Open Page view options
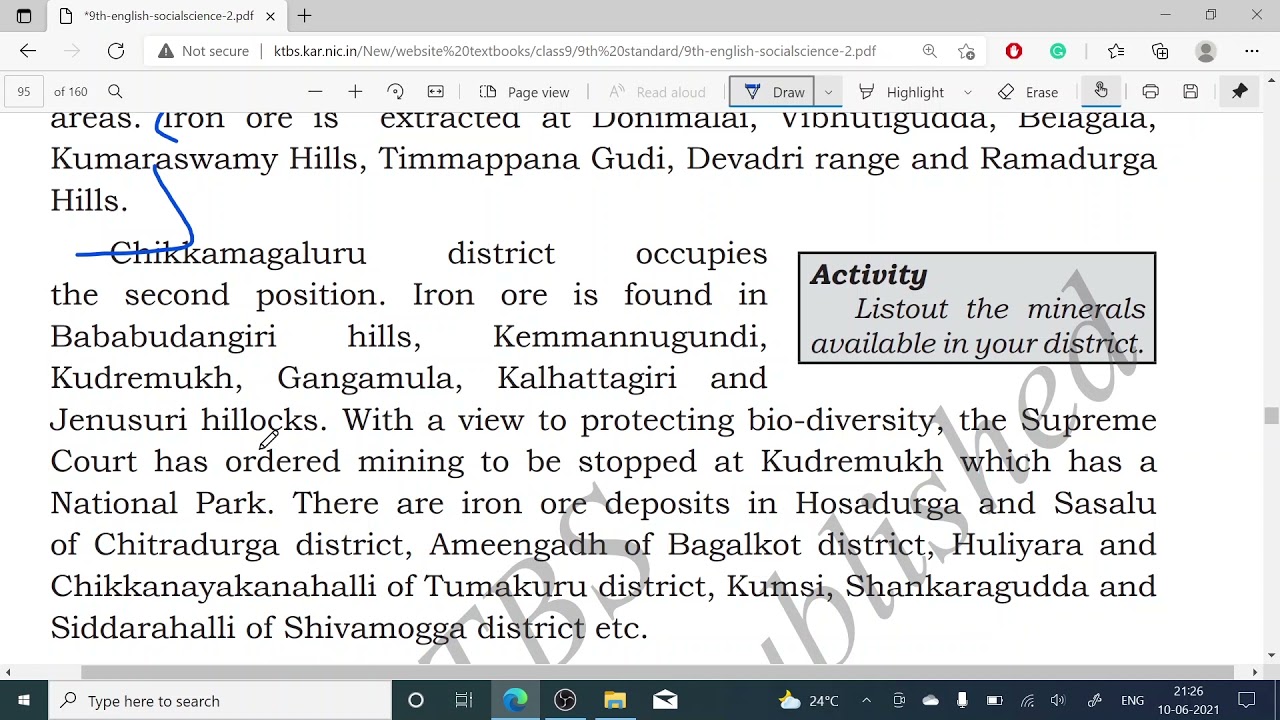The image size is (1280, 720). 524,92
